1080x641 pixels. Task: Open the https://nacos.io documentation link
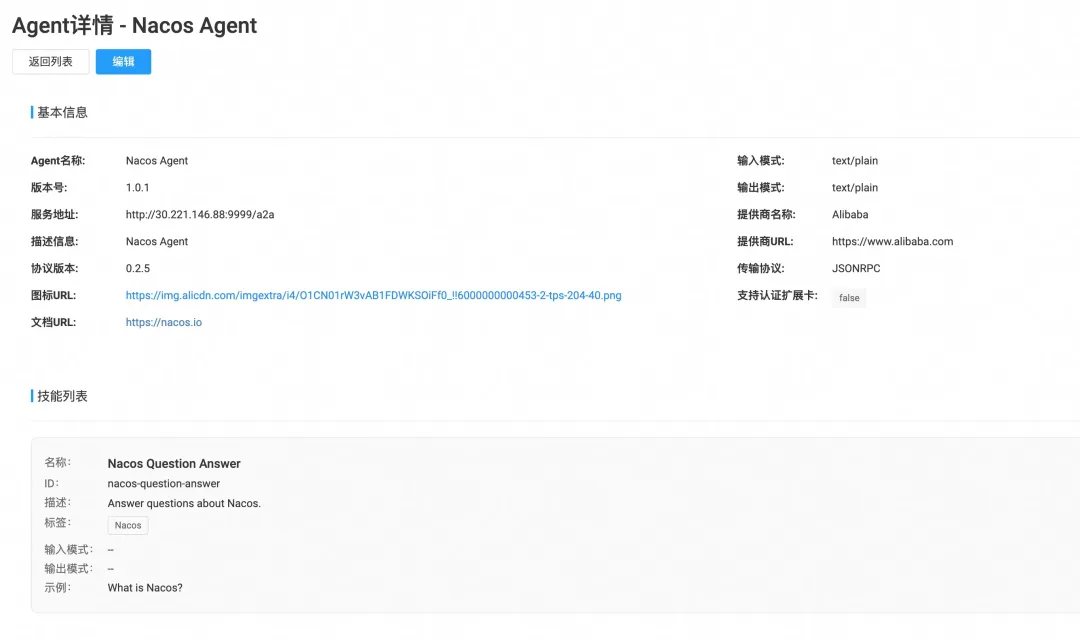coord(164,322)
